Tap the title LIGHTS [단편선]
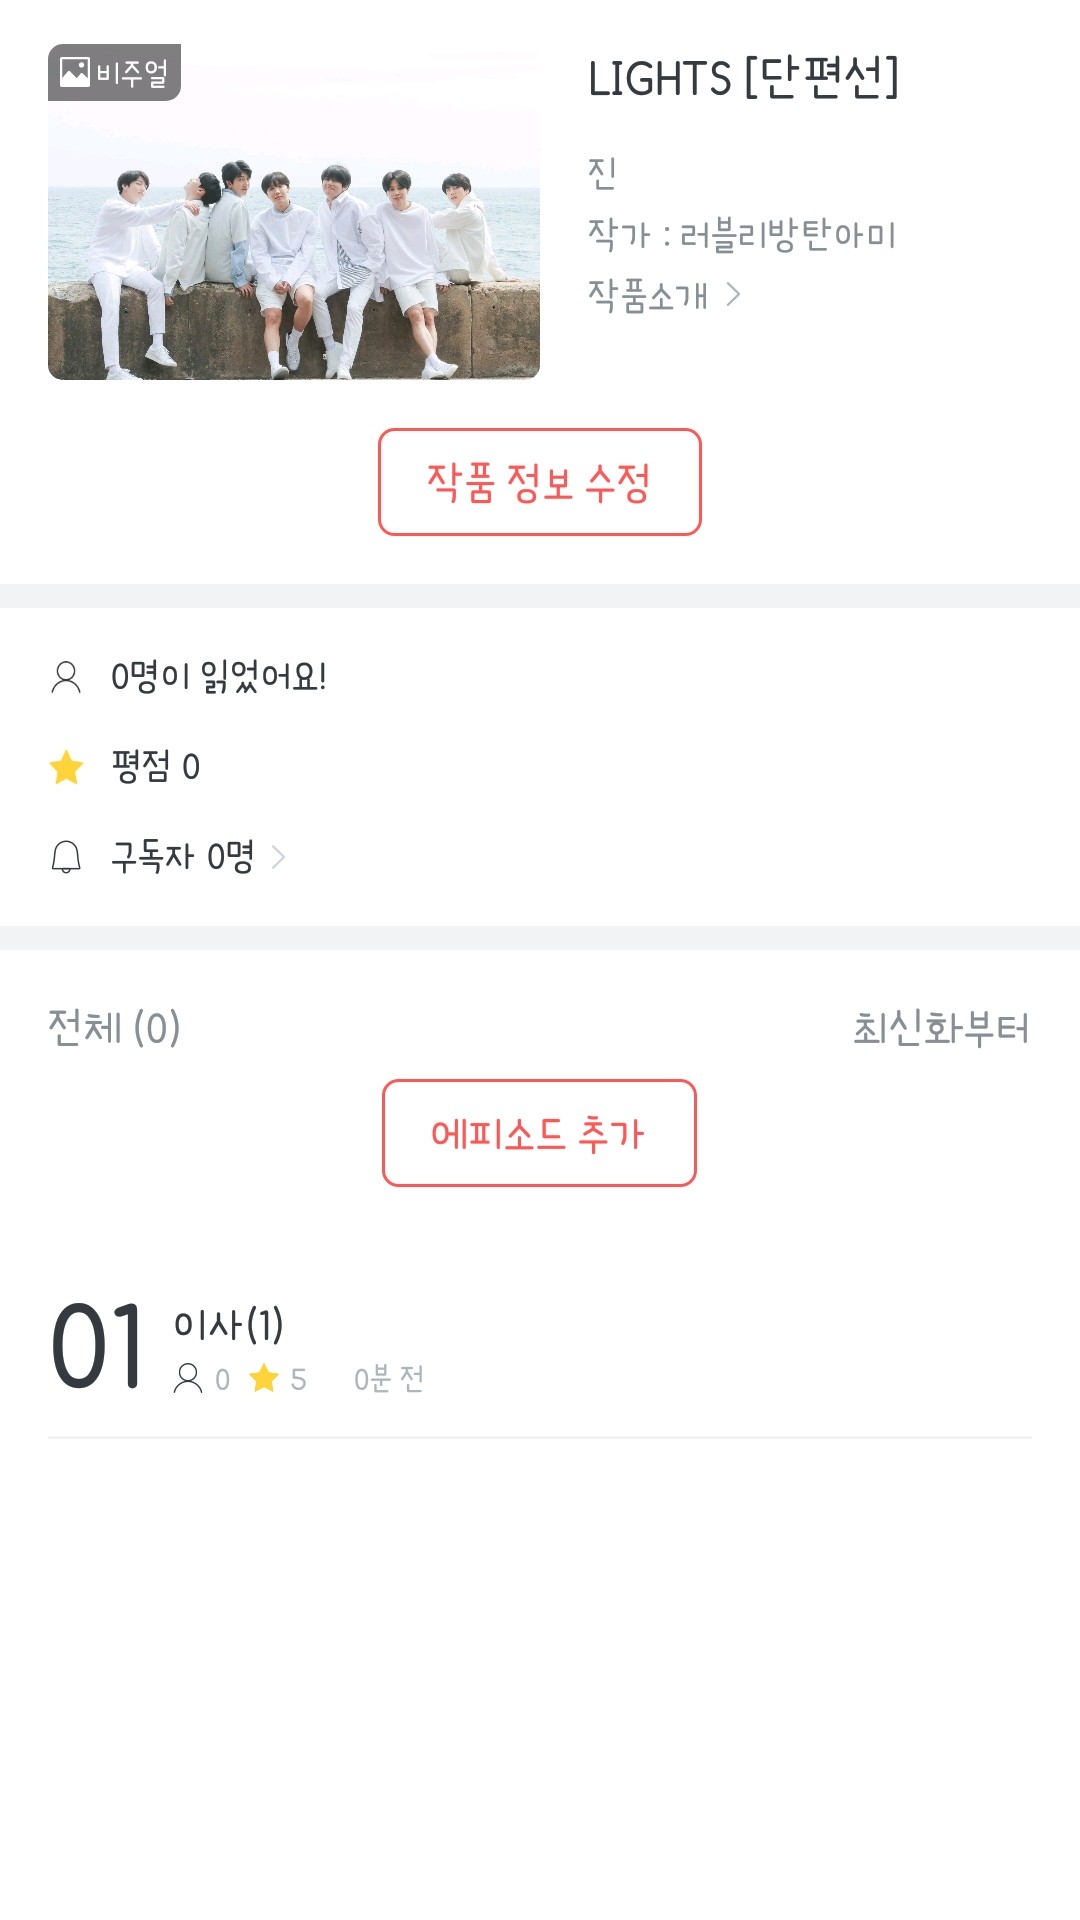This screenshot has height=1920, width=1080. pyautogui.click(x=743, y=78)
